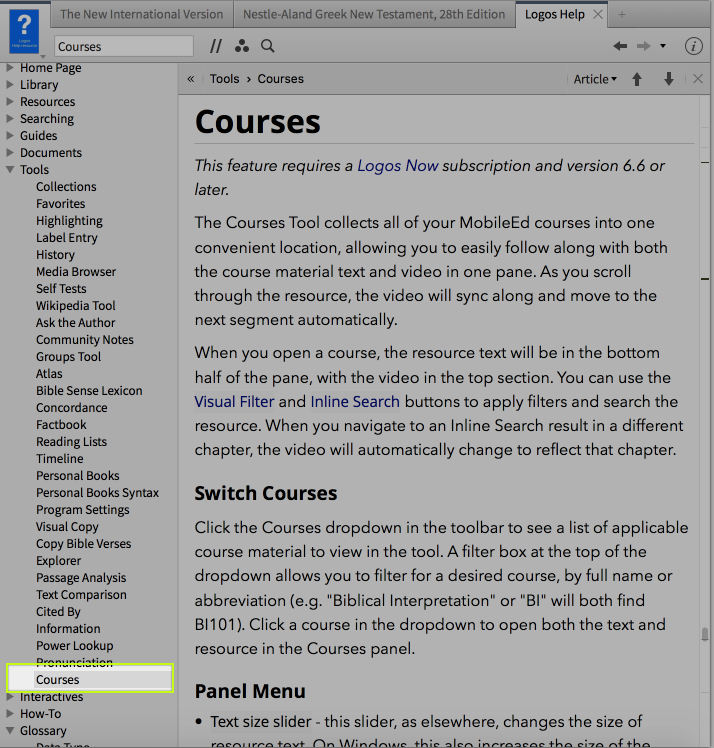The image size is (714, 748).
Task: Expand the Searching tree node
Action: pyautogui.click(x=10, y=118)
